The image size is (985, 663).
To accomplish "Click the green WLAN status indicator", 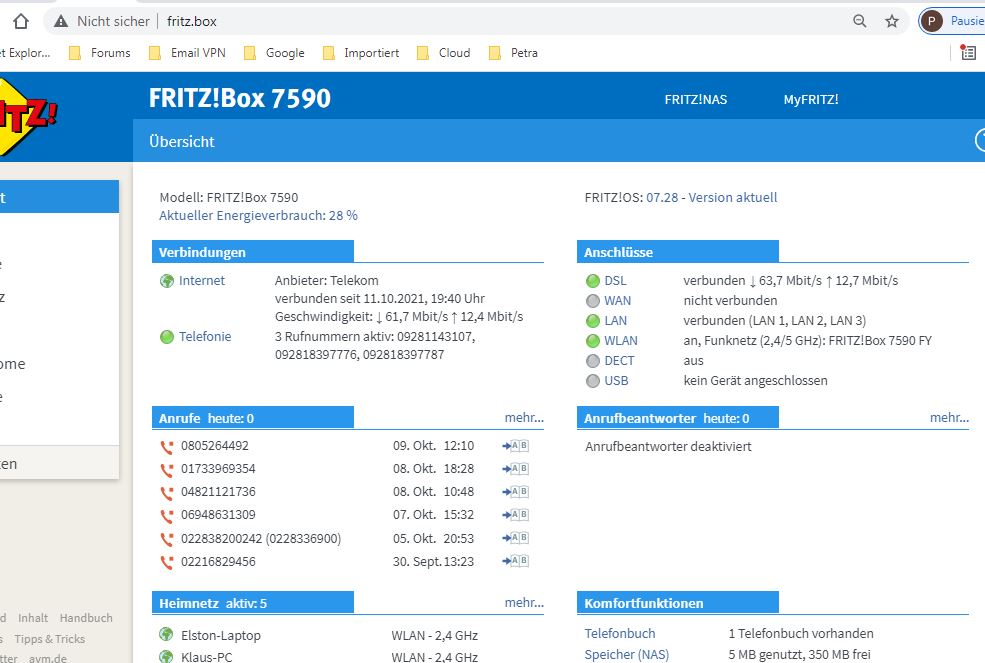I will (x=592, y=341).
